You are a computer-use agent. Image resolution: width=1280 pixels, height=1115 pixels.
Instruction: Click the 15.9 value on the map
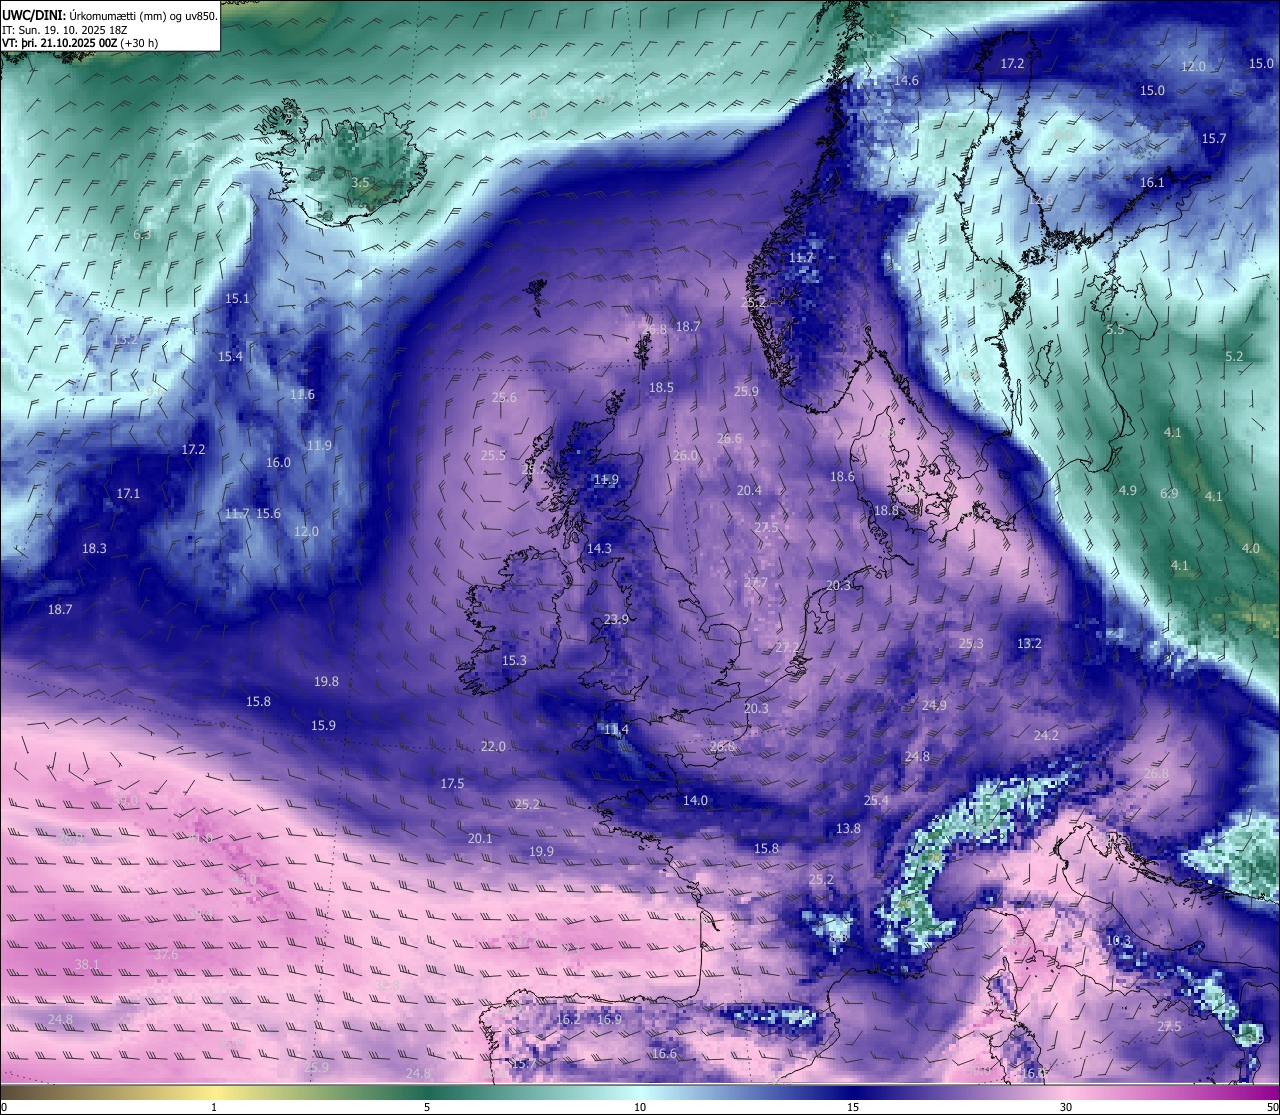[323, 725]
